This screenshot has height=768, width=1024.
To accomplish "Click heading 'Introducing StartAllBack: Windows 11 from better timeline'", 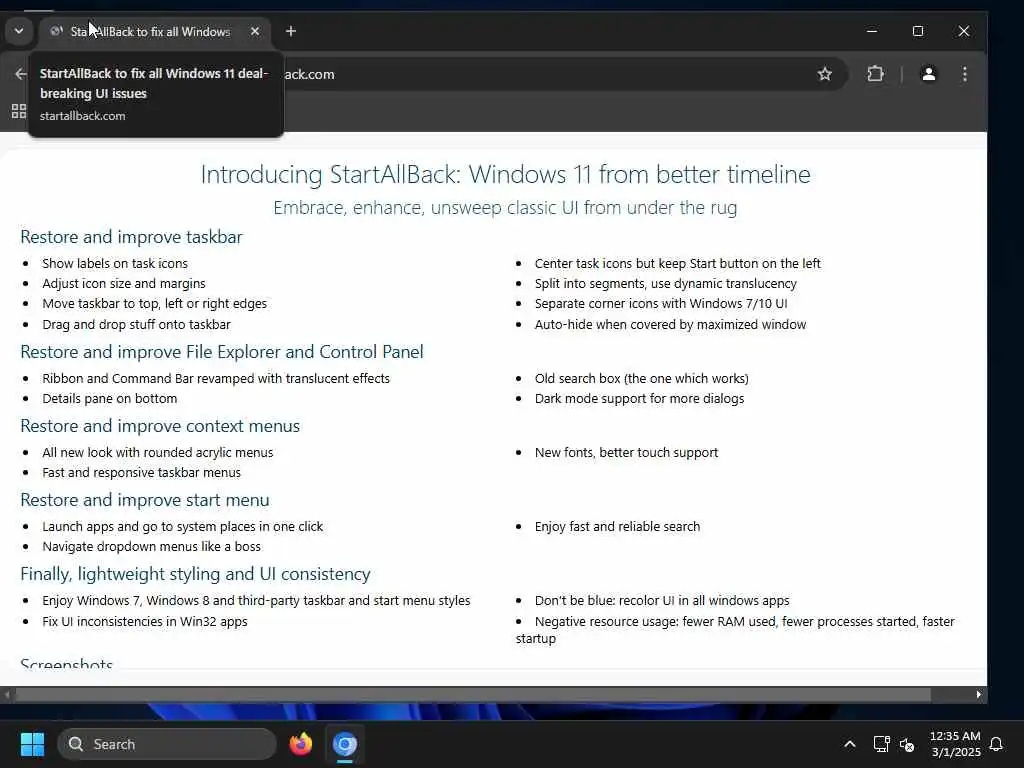I will click(505, 174).
